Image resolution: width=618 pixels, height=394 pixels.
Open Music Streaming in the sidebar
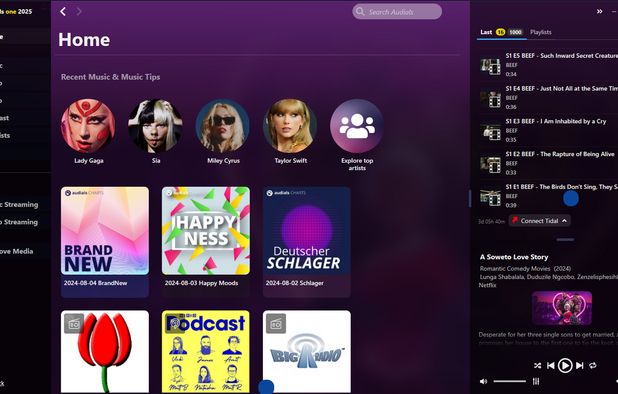(x=19, y=204)
